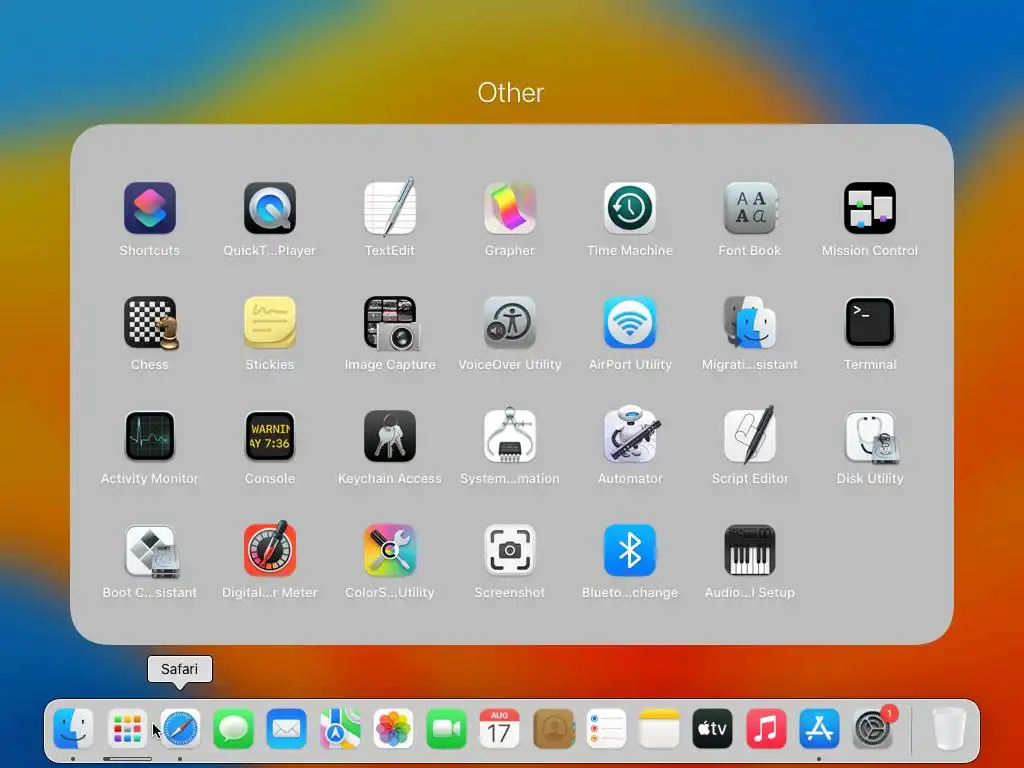Image resolution: width=1024 pixels, height=768 pixels.
Task: Open Keychain Access
Action: coord(390,436)
